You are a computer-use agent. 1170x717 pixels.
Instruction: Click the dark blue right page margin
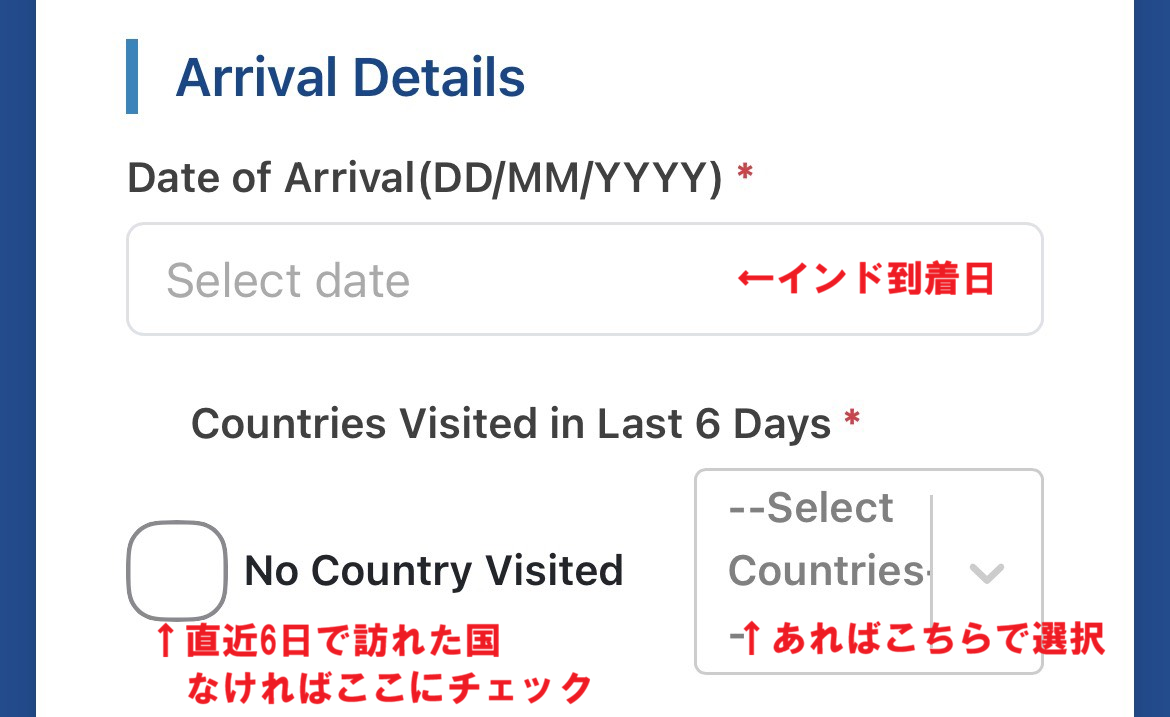tap(1152, 358)
